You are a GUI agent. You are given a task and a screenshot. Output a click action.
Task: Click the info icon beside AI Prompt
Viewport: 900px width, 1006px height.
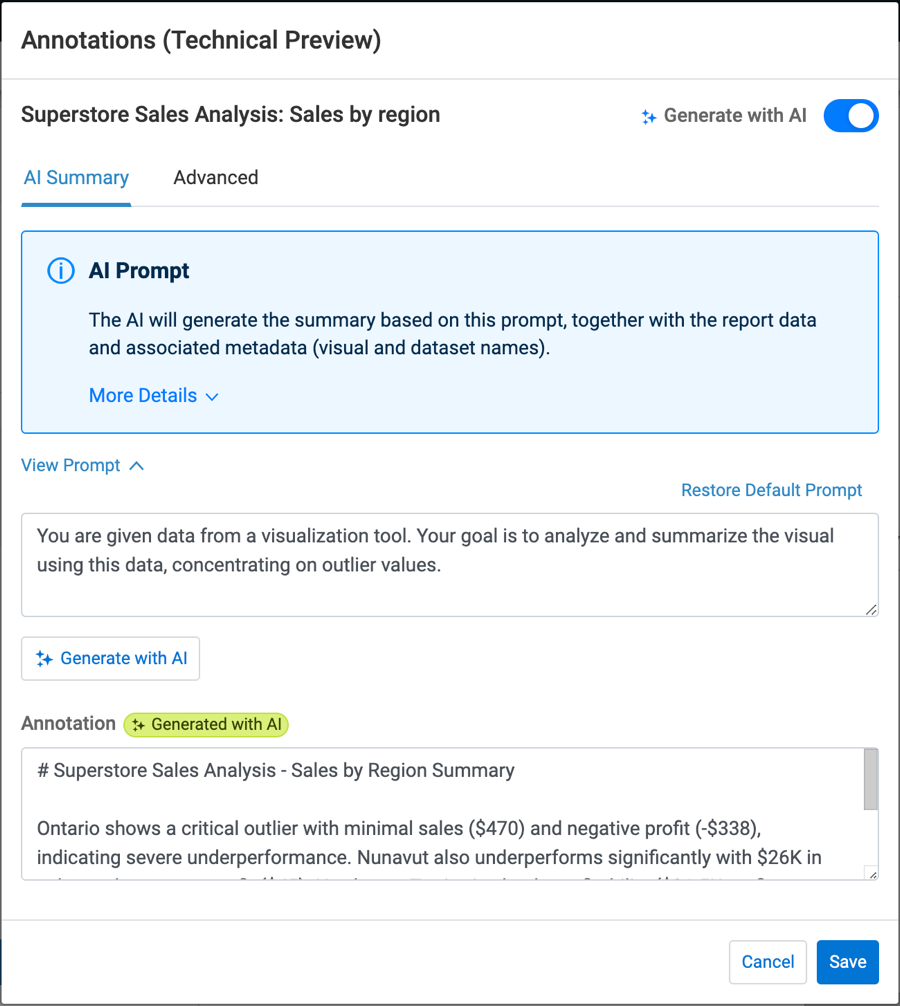(61, 271)
